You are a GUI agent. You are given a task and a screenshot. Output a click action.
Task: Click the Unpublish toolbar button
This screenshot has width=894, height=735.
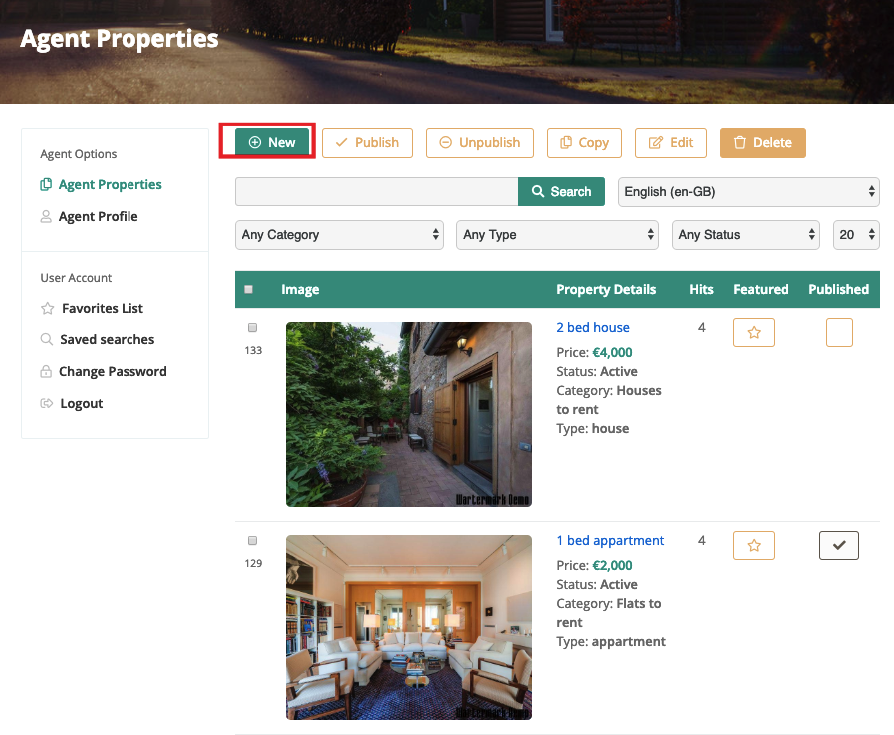(x=479, y=142)
